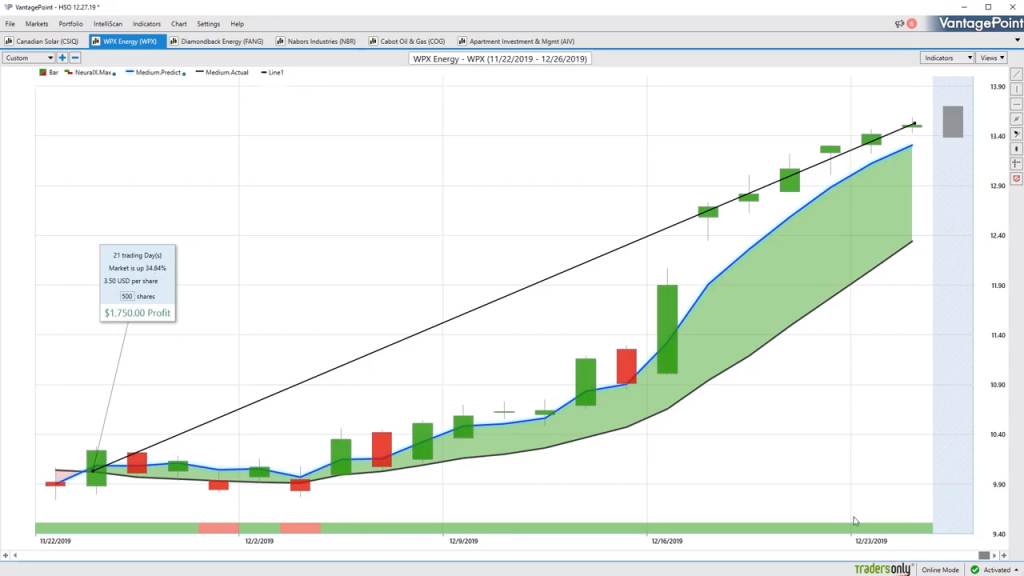Toggle the NeuralX.Max legend item
This screenshot has height=576, width=1024.
click(90, 72)
